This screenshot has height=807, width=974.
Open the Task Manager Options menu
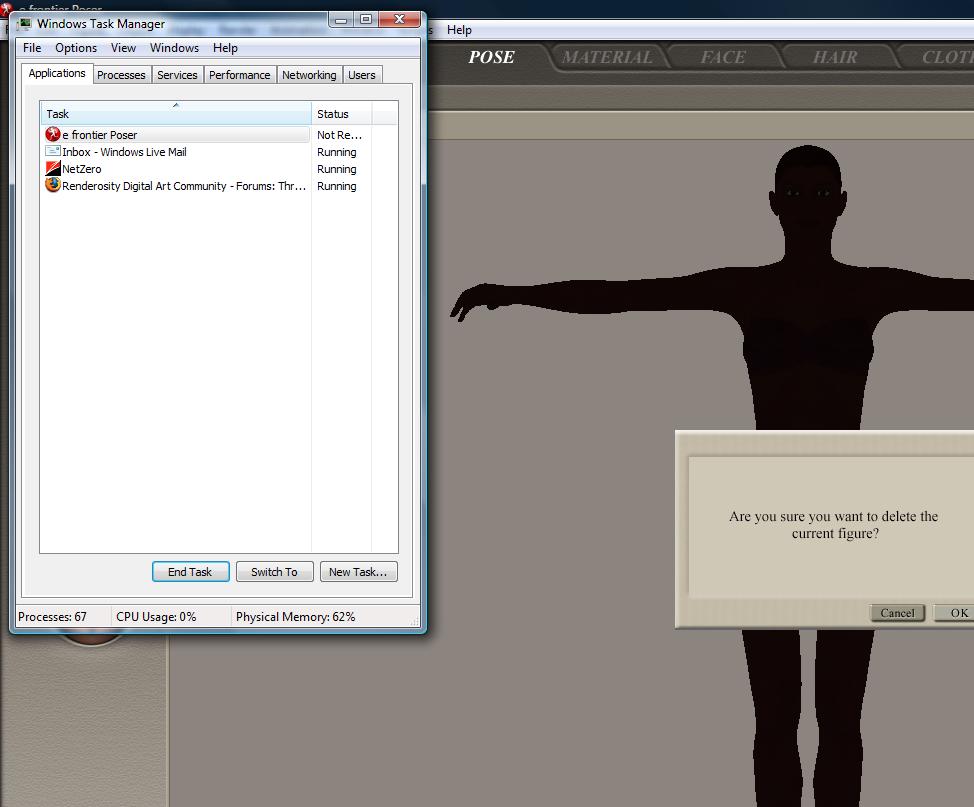tap(76, 48)
